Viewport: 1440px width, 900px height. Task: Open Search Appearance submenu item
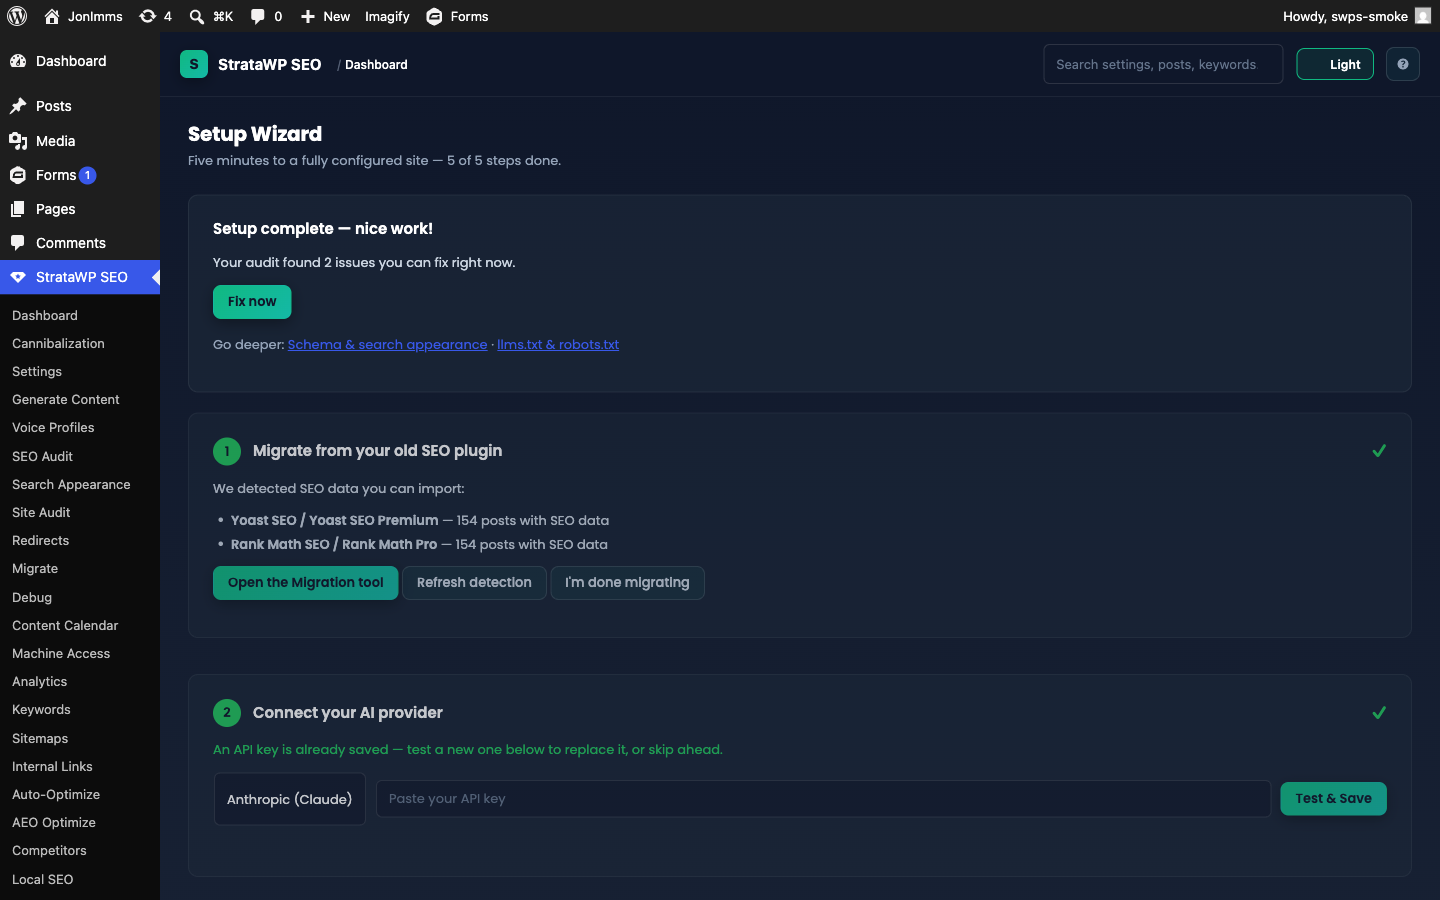pos(71,484)
